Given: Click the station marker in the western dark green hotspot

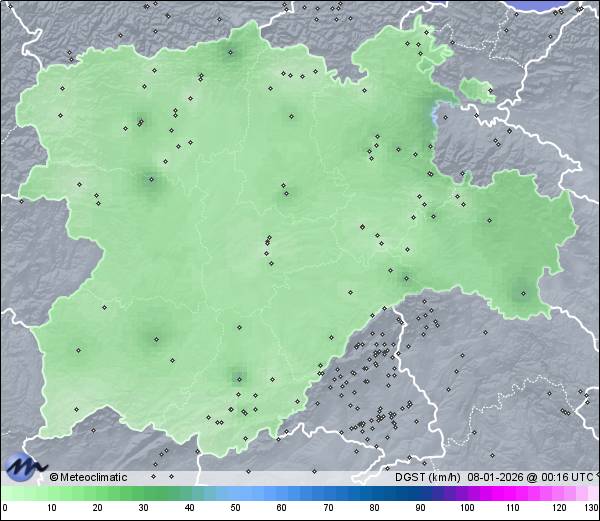Looking at the screenshot, I should pos(151,180).
